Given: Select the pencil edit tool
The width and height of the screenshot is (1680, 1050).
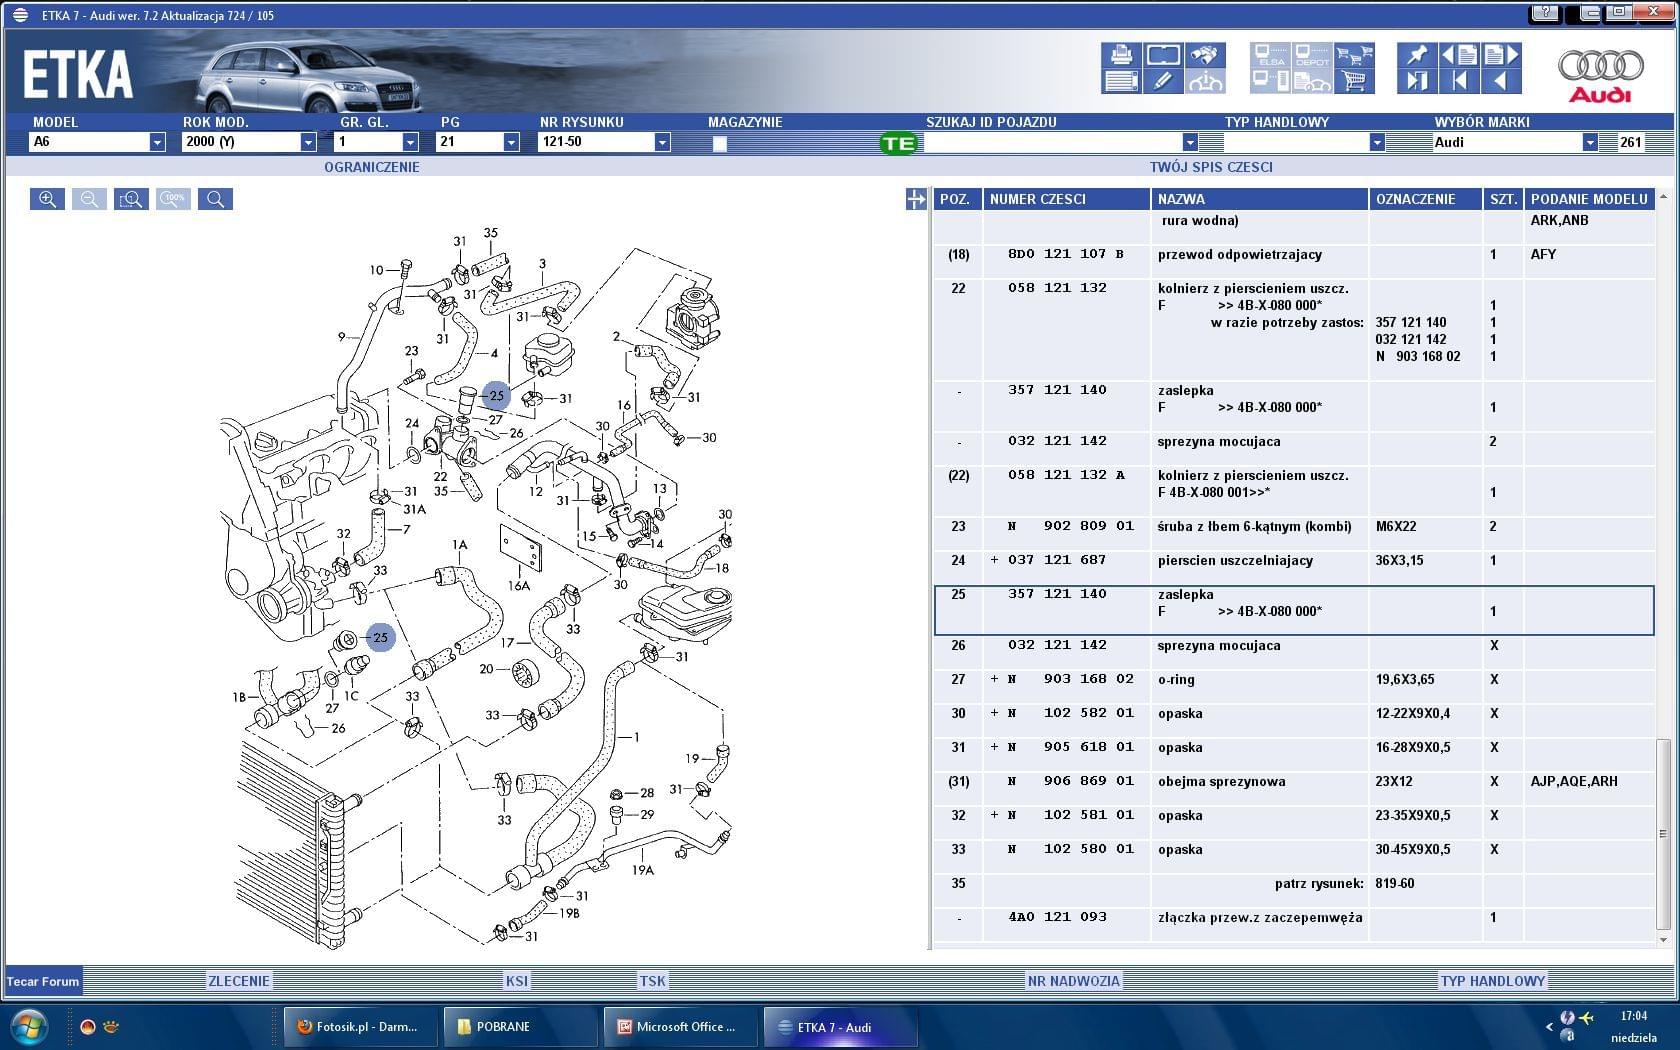Looking at the screenshot, I should [1163, 81].
